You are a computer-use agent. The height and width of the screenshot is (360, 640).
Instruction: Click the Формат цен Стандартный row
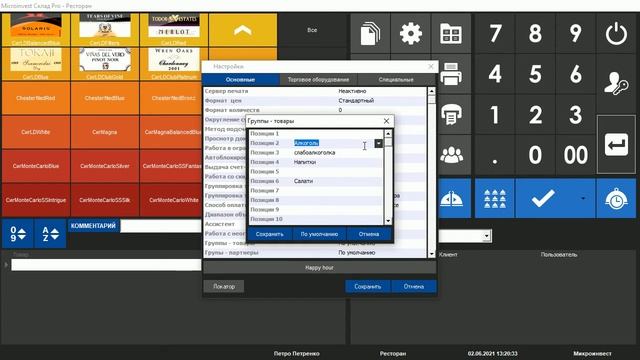(315, 100)
